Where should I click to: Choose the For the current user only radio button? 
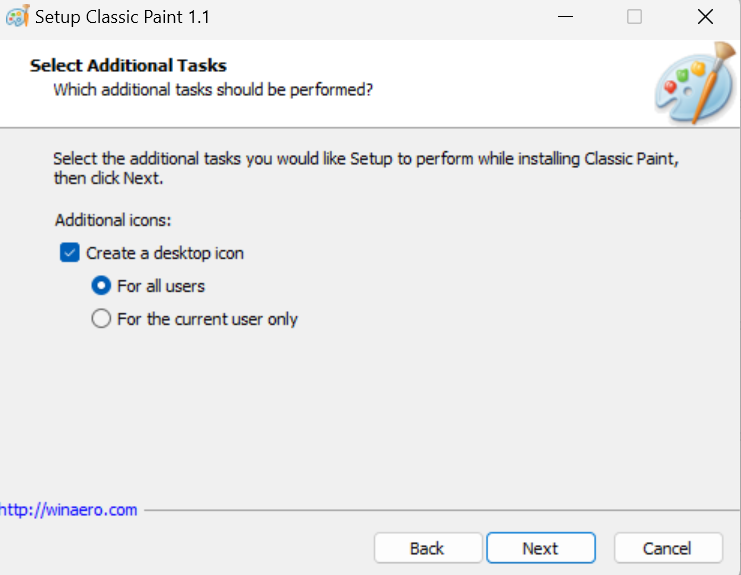pyautogui.click(x=101, y=319)
